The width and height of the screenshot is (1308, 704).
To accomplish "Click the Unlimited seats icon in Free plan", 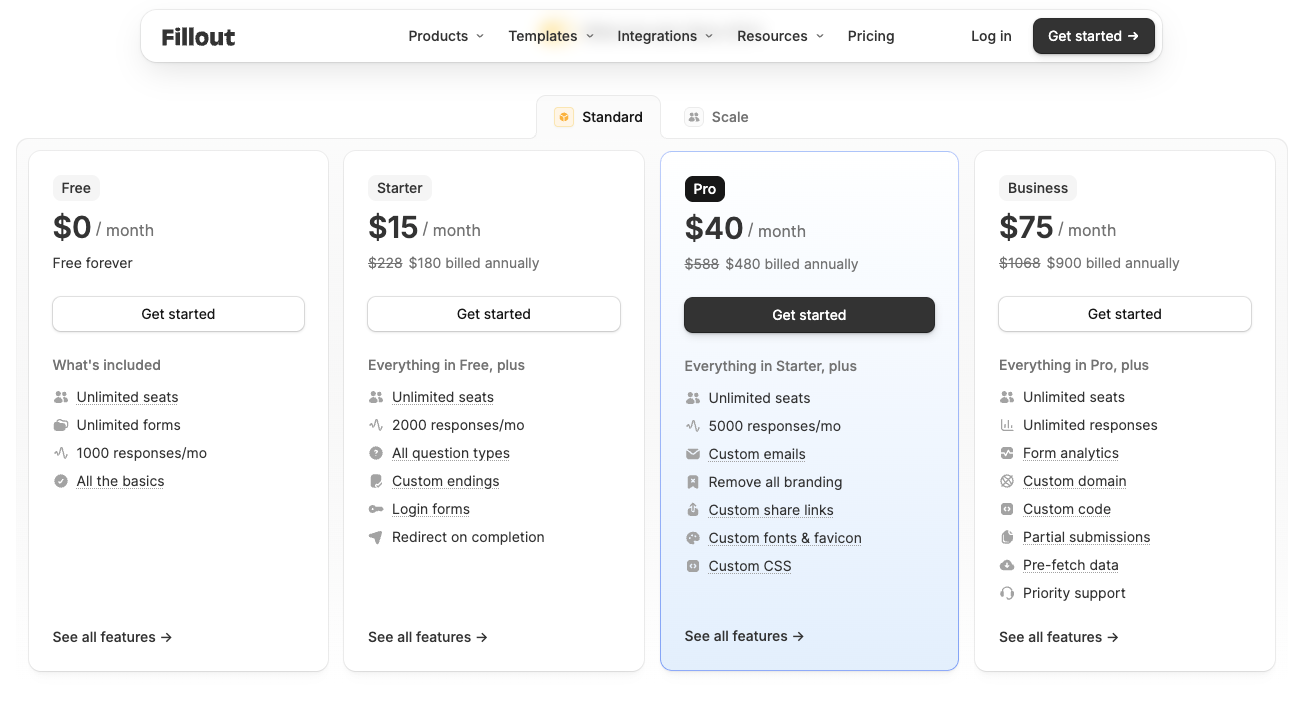I will tap(60, 396).
